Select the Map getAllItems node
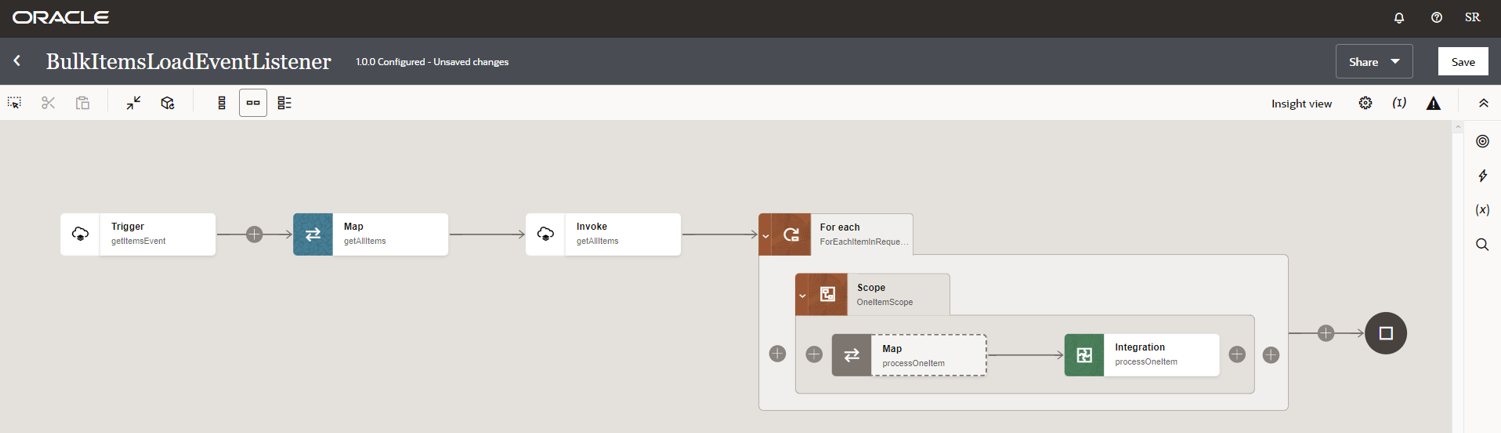The height and width of the screenshot is (433, 1501). 370,234
